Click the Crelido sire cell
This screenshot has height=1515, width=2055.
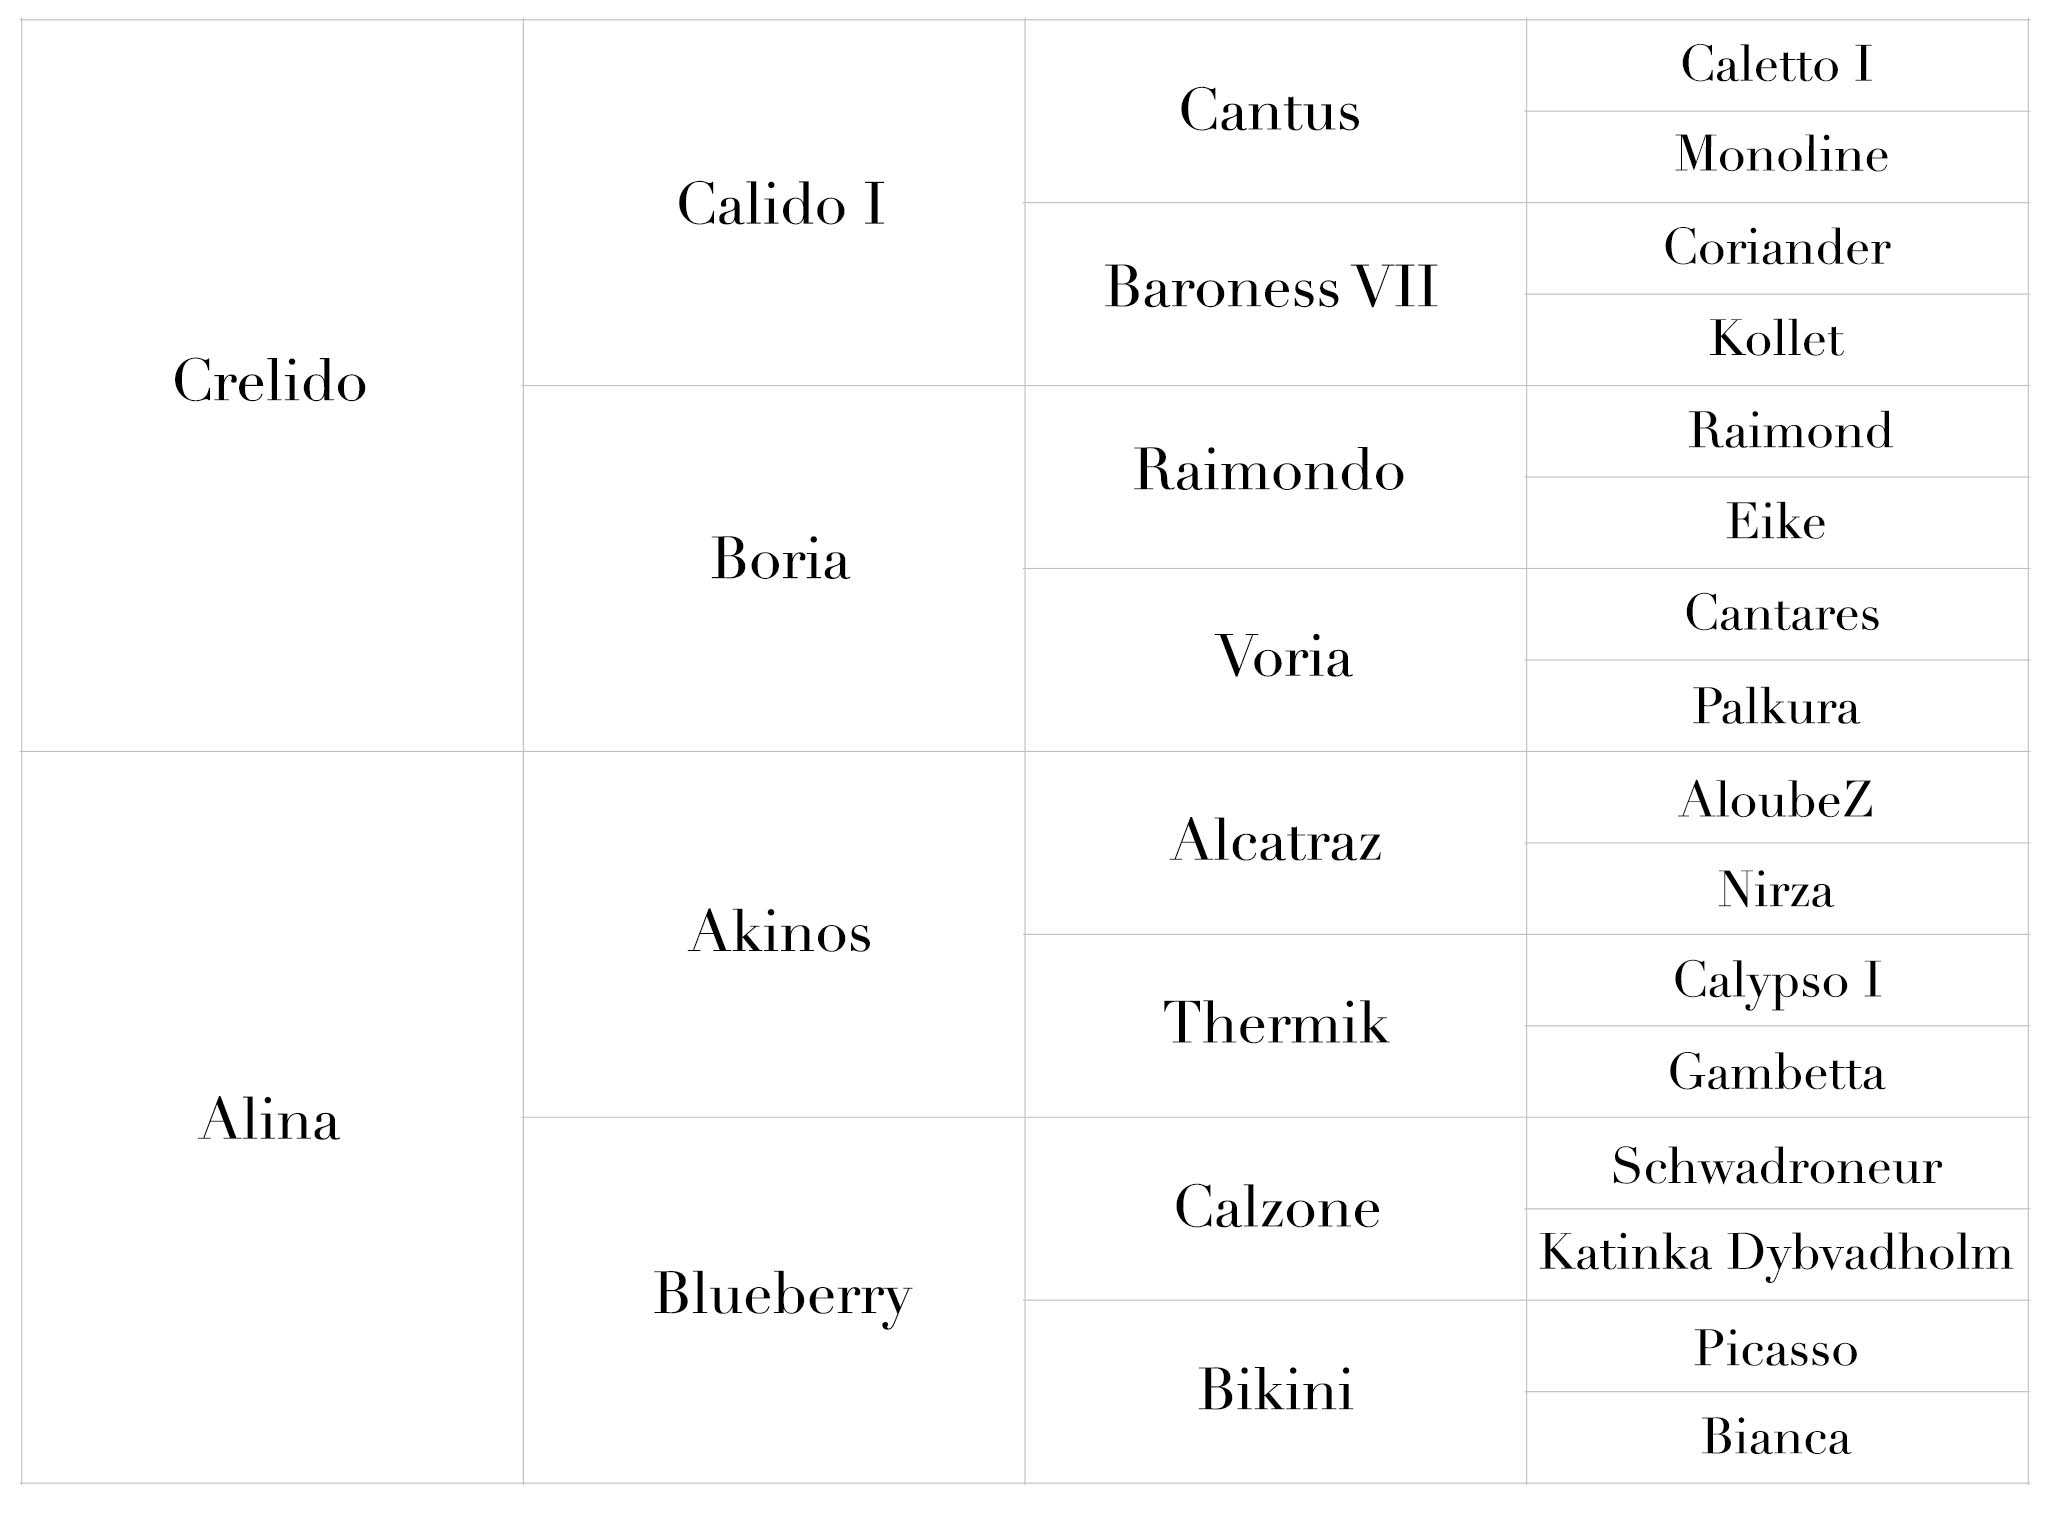pos(271,385)
